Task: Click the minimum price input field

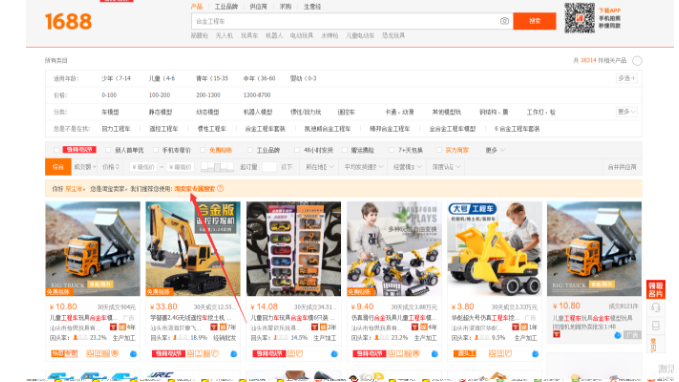Action: [143, 167]
